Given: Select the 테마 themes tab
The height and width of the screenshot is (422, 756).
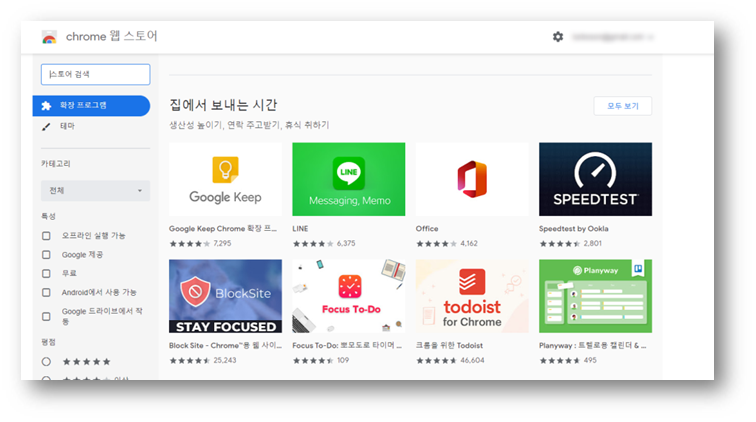Looking at the screenshot, I should point(67,126).
